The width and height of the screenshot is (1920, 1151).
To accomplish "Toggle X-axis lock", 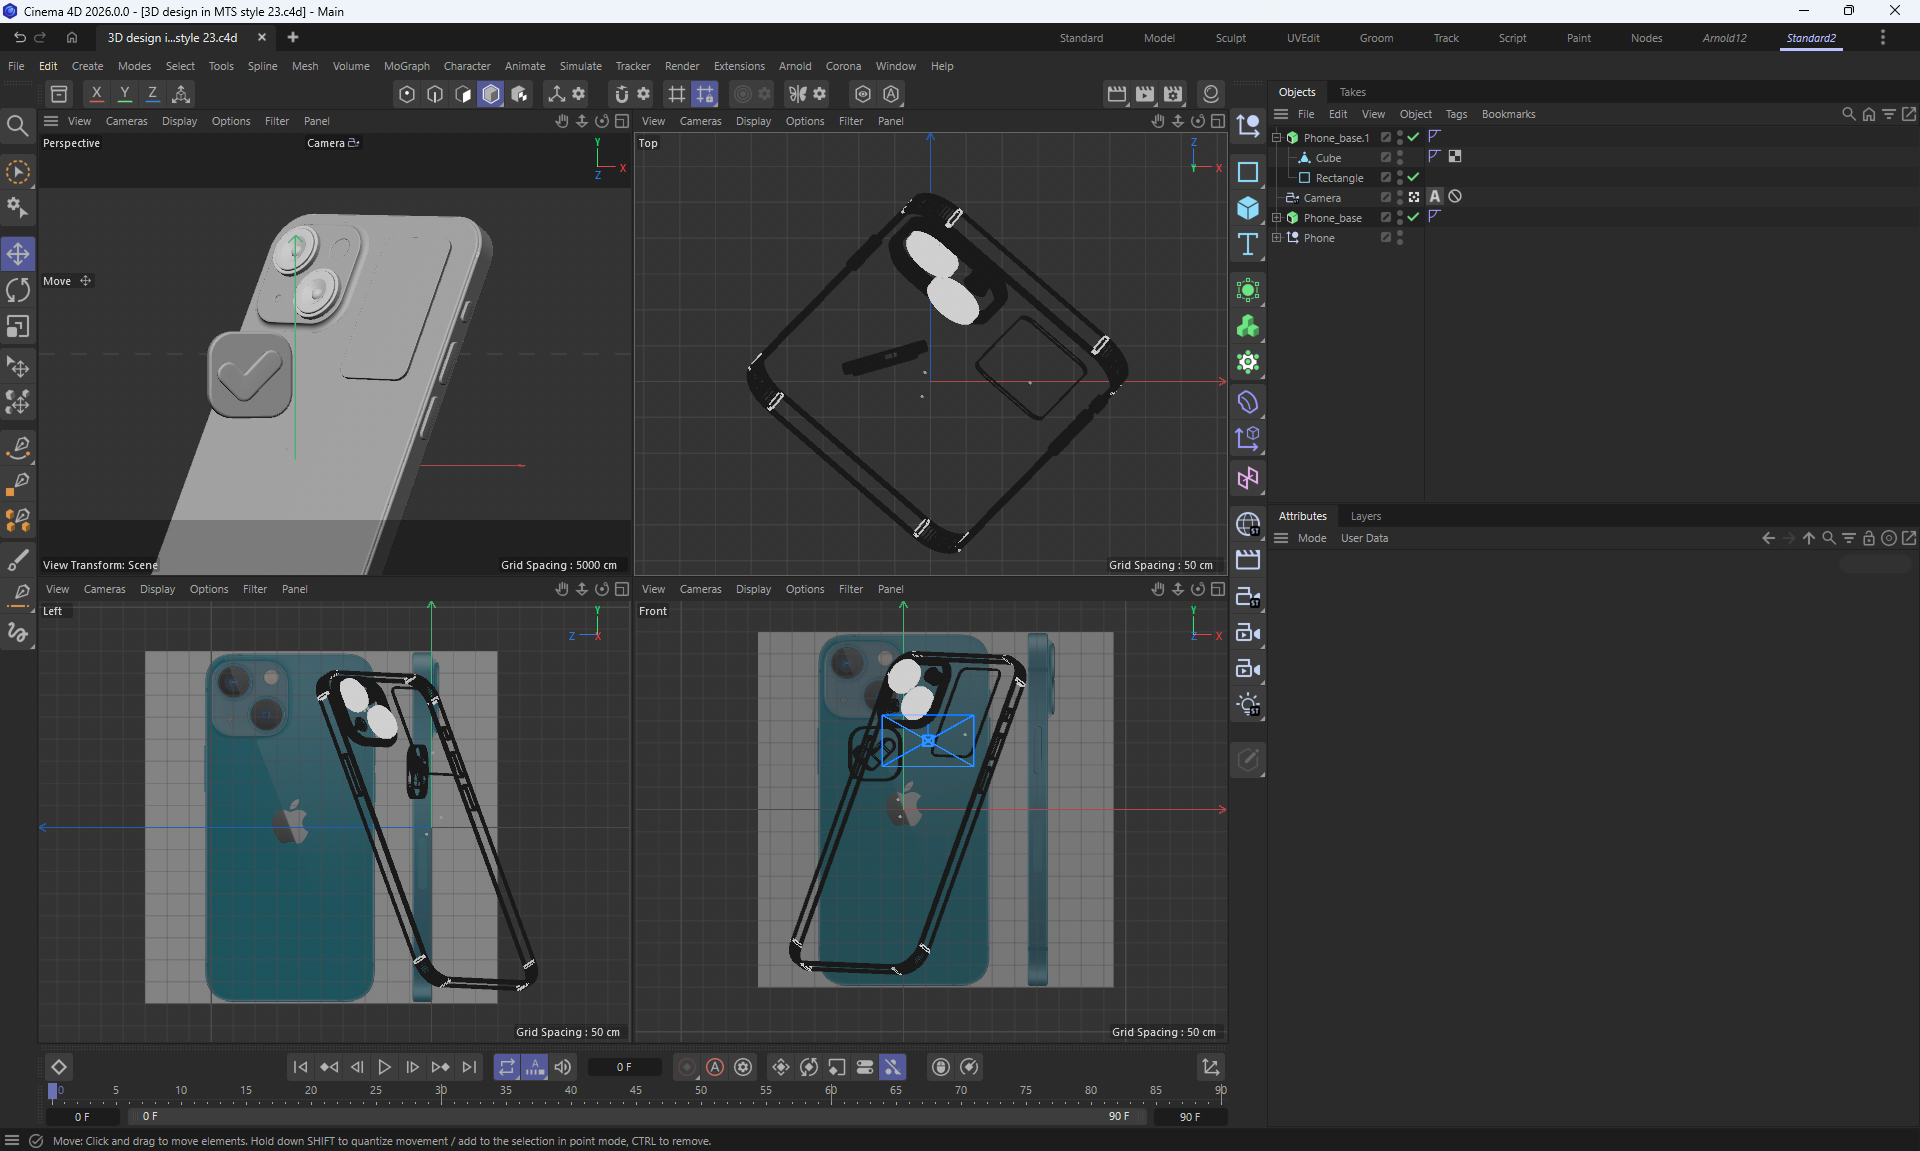I will (x=96, y=94).
